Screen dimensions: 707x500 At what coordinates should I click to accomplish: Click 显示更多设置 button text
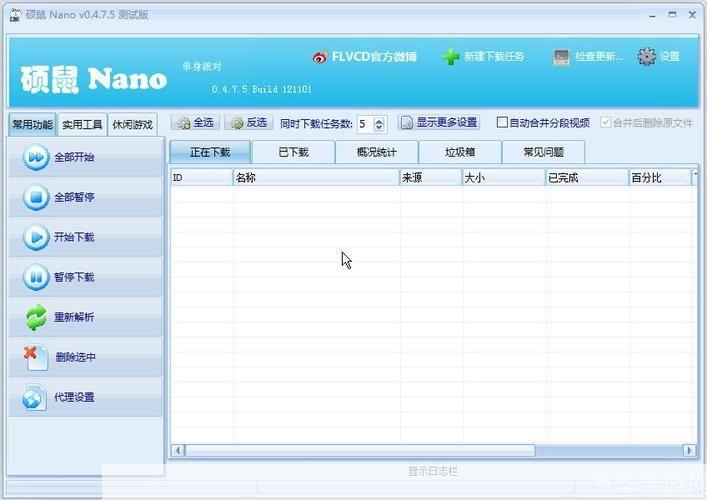click(446, 122)
